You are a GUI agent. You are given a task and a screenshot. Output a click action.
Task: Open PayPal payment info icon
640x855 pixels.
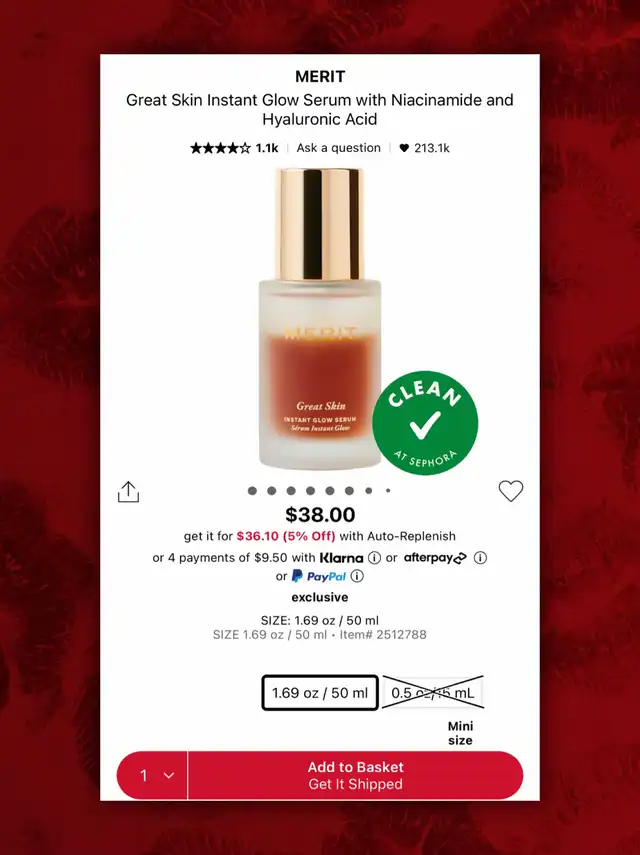click(357, 576)
